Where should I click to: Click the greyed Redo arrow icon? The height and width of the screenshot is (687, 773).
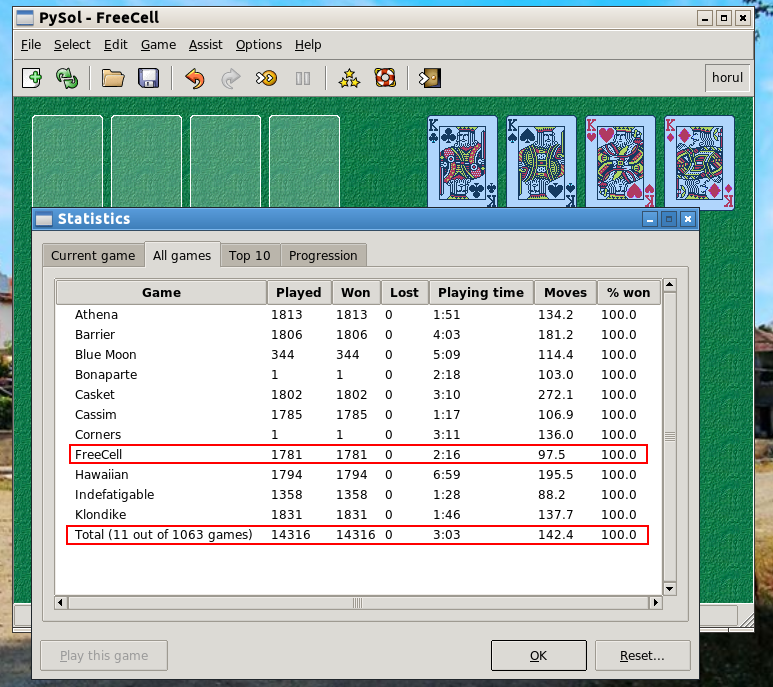pos(230,78)
